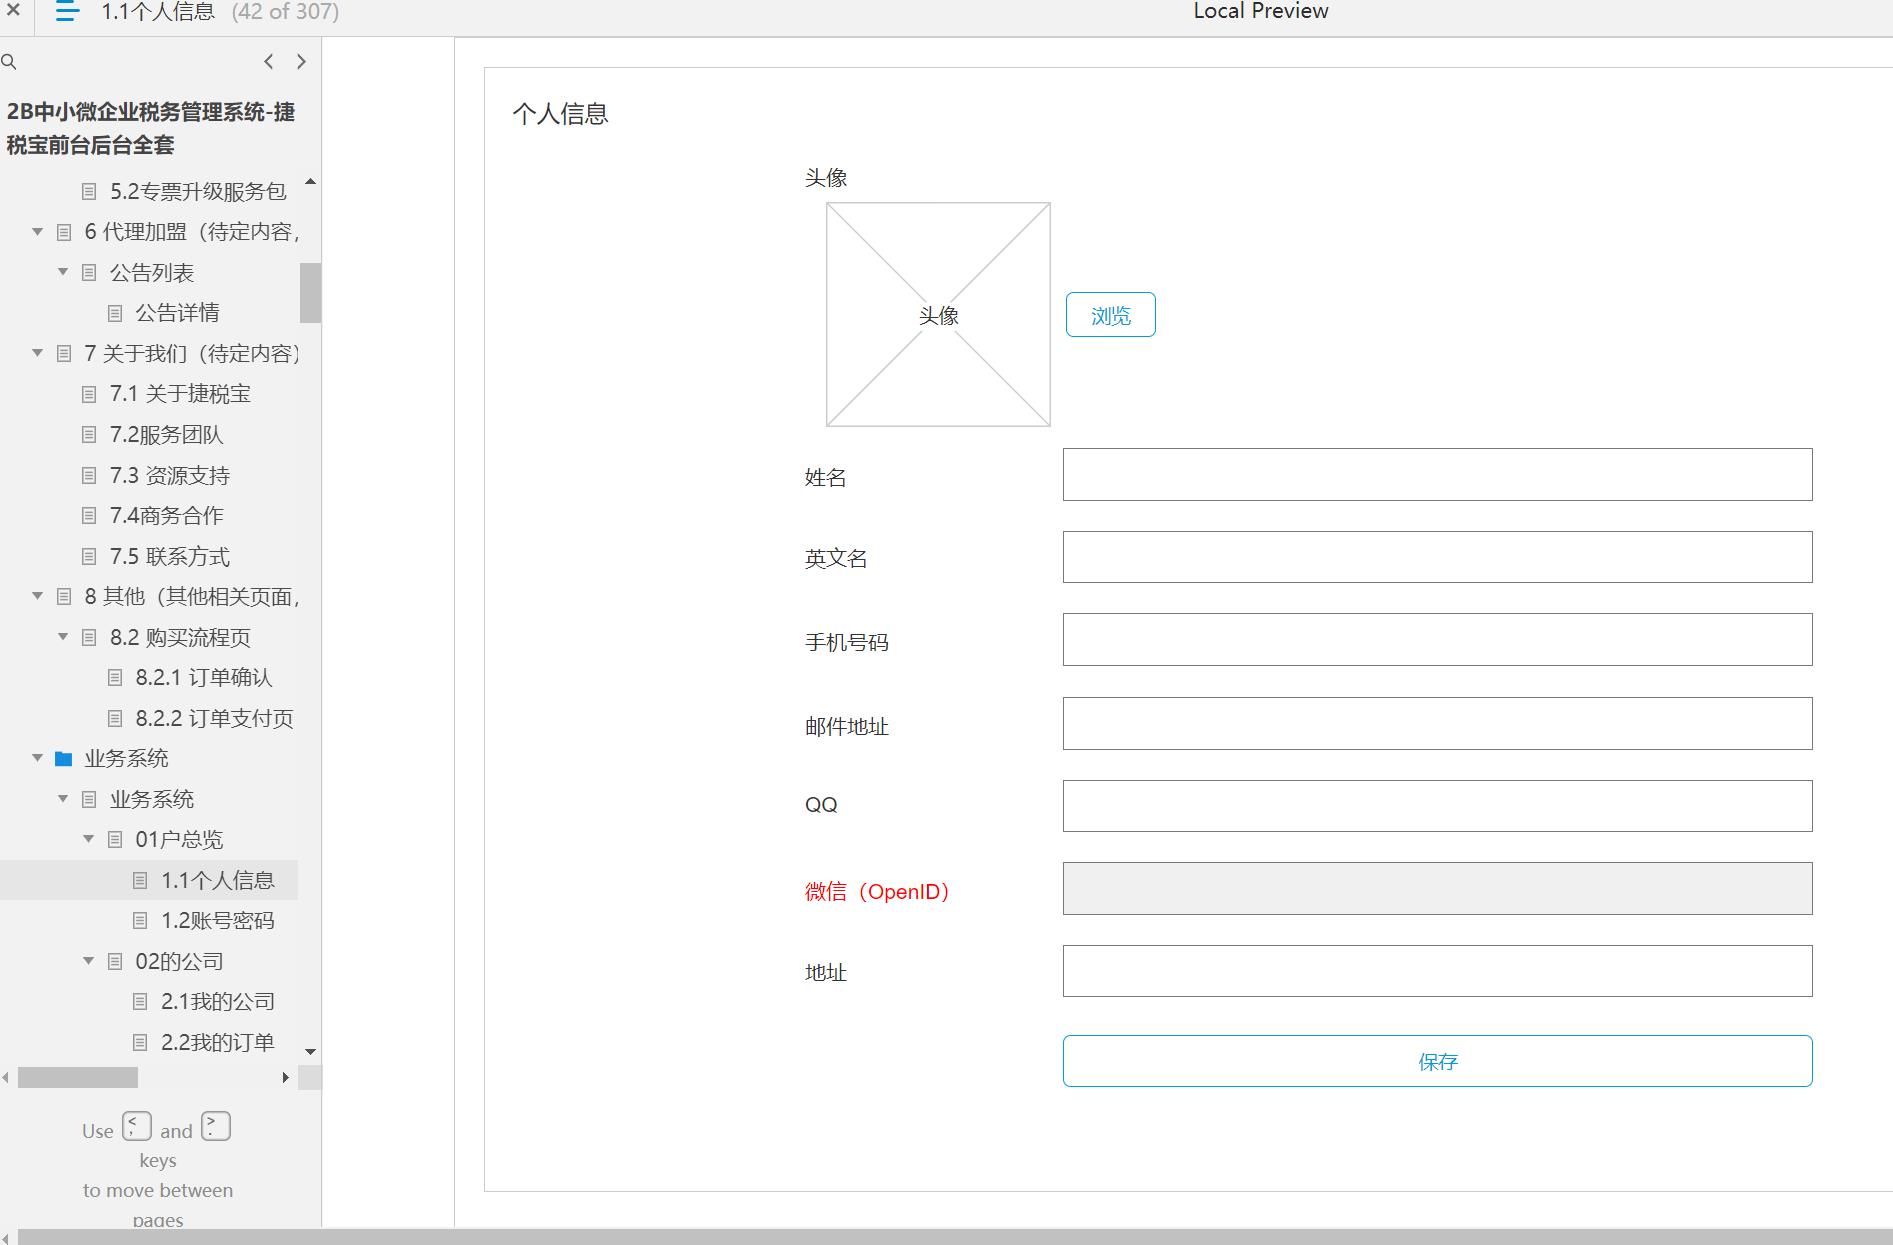This screenshot has width=1893, height=1245.
Task: Click sitemap scroll-down arrow
Action: (310, 1052)
